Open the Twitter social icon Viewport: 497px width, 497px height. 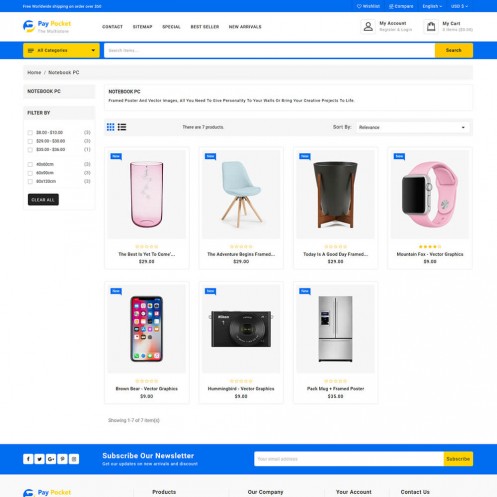[39, 459]
